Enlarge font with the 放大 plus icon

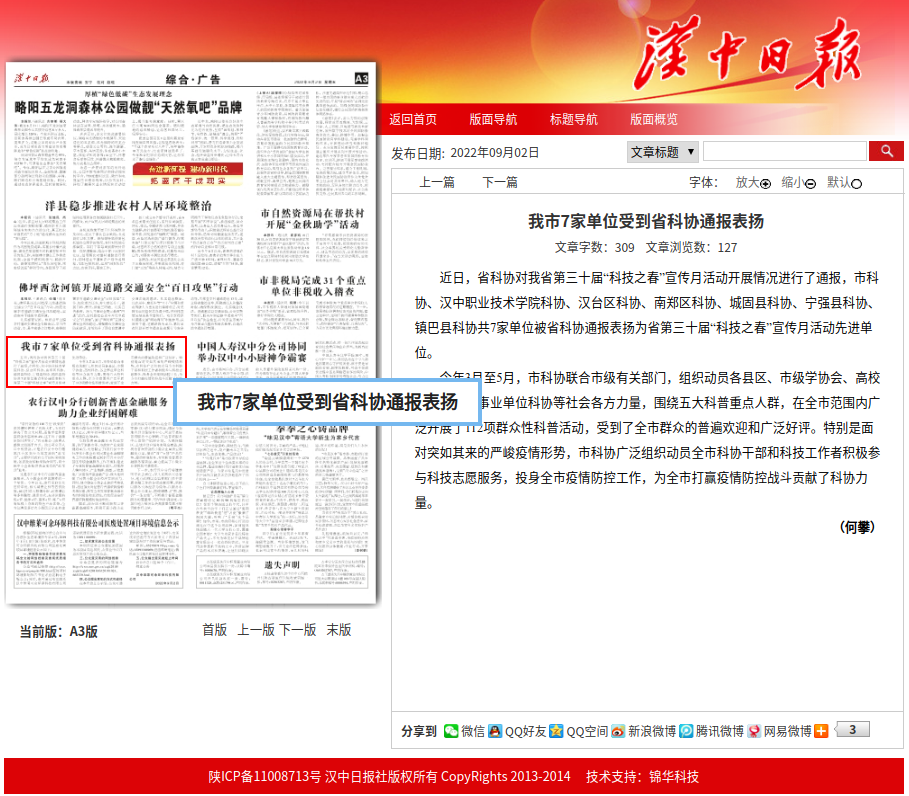click(x=765, y=184)
